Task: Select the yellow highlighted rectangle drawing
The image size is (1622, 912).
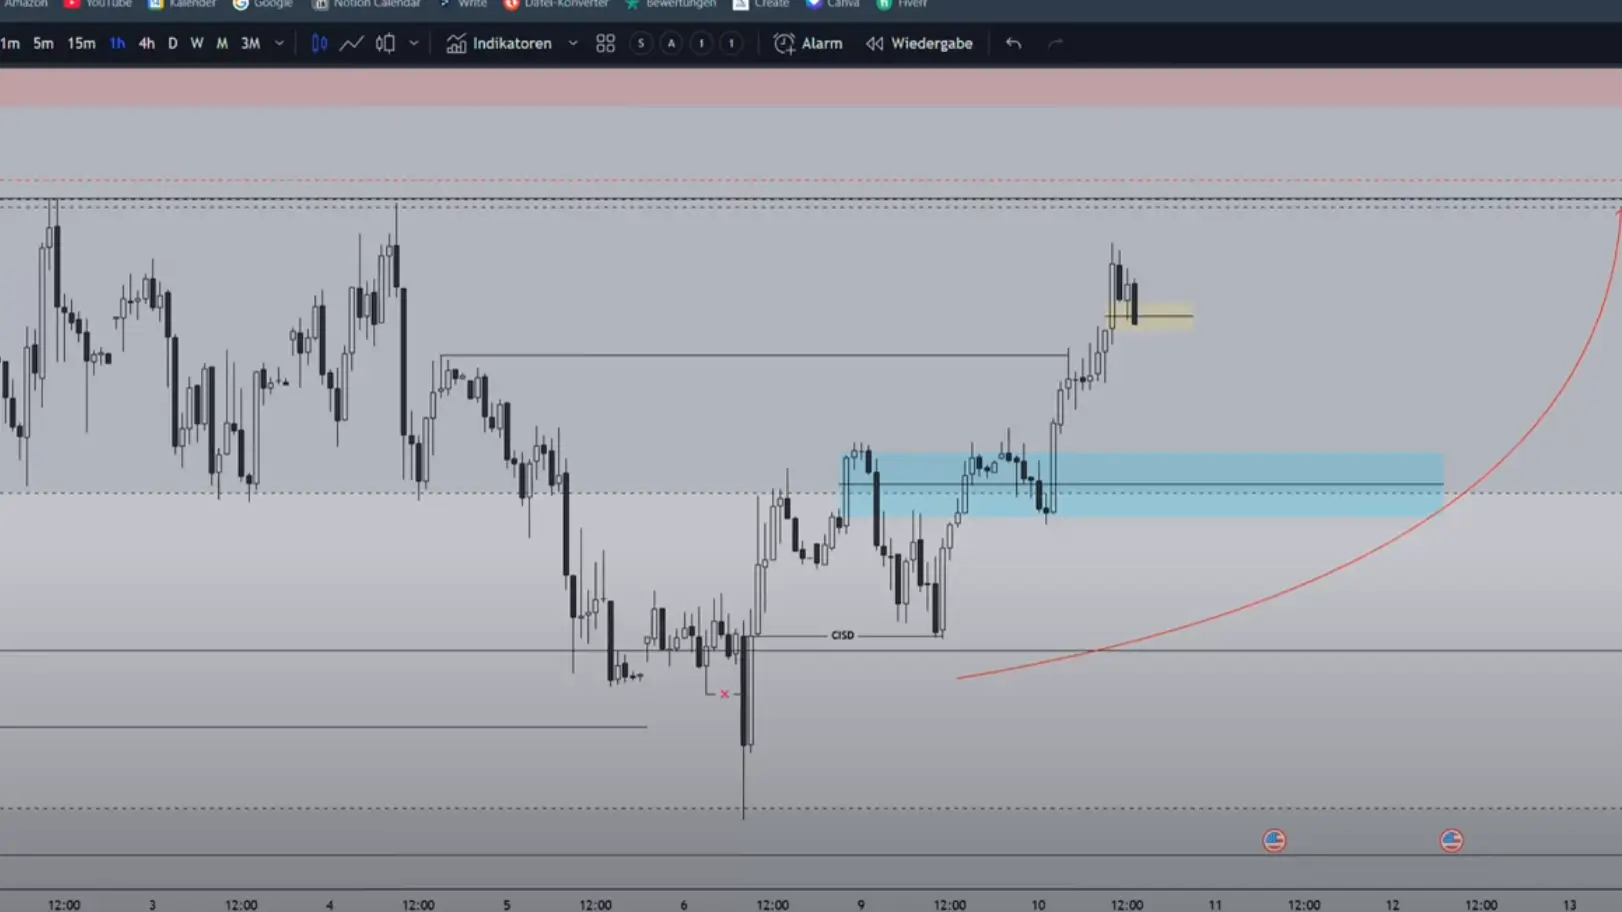Action: click(x=1150, y=316)
